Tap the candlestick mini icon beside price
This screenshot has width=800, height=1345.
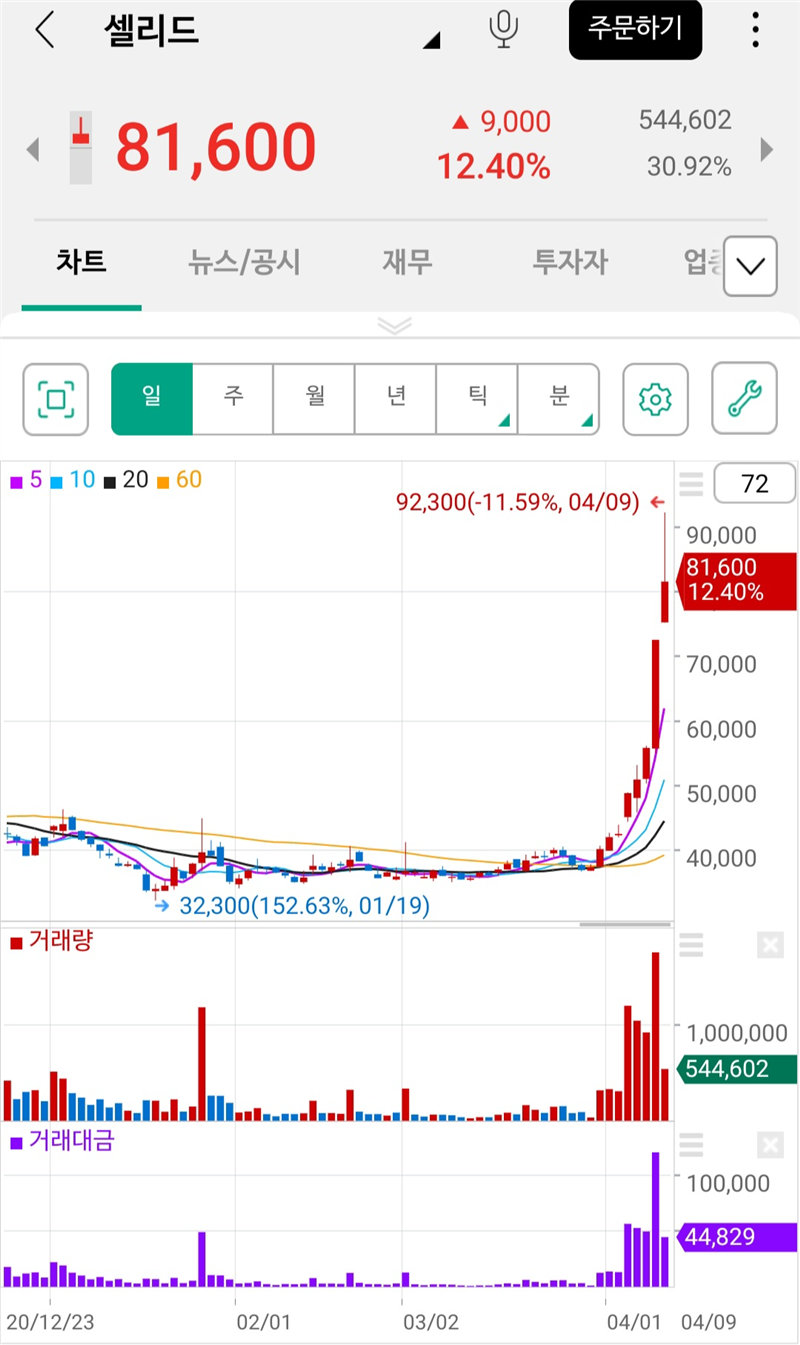[x=80, y=147]
